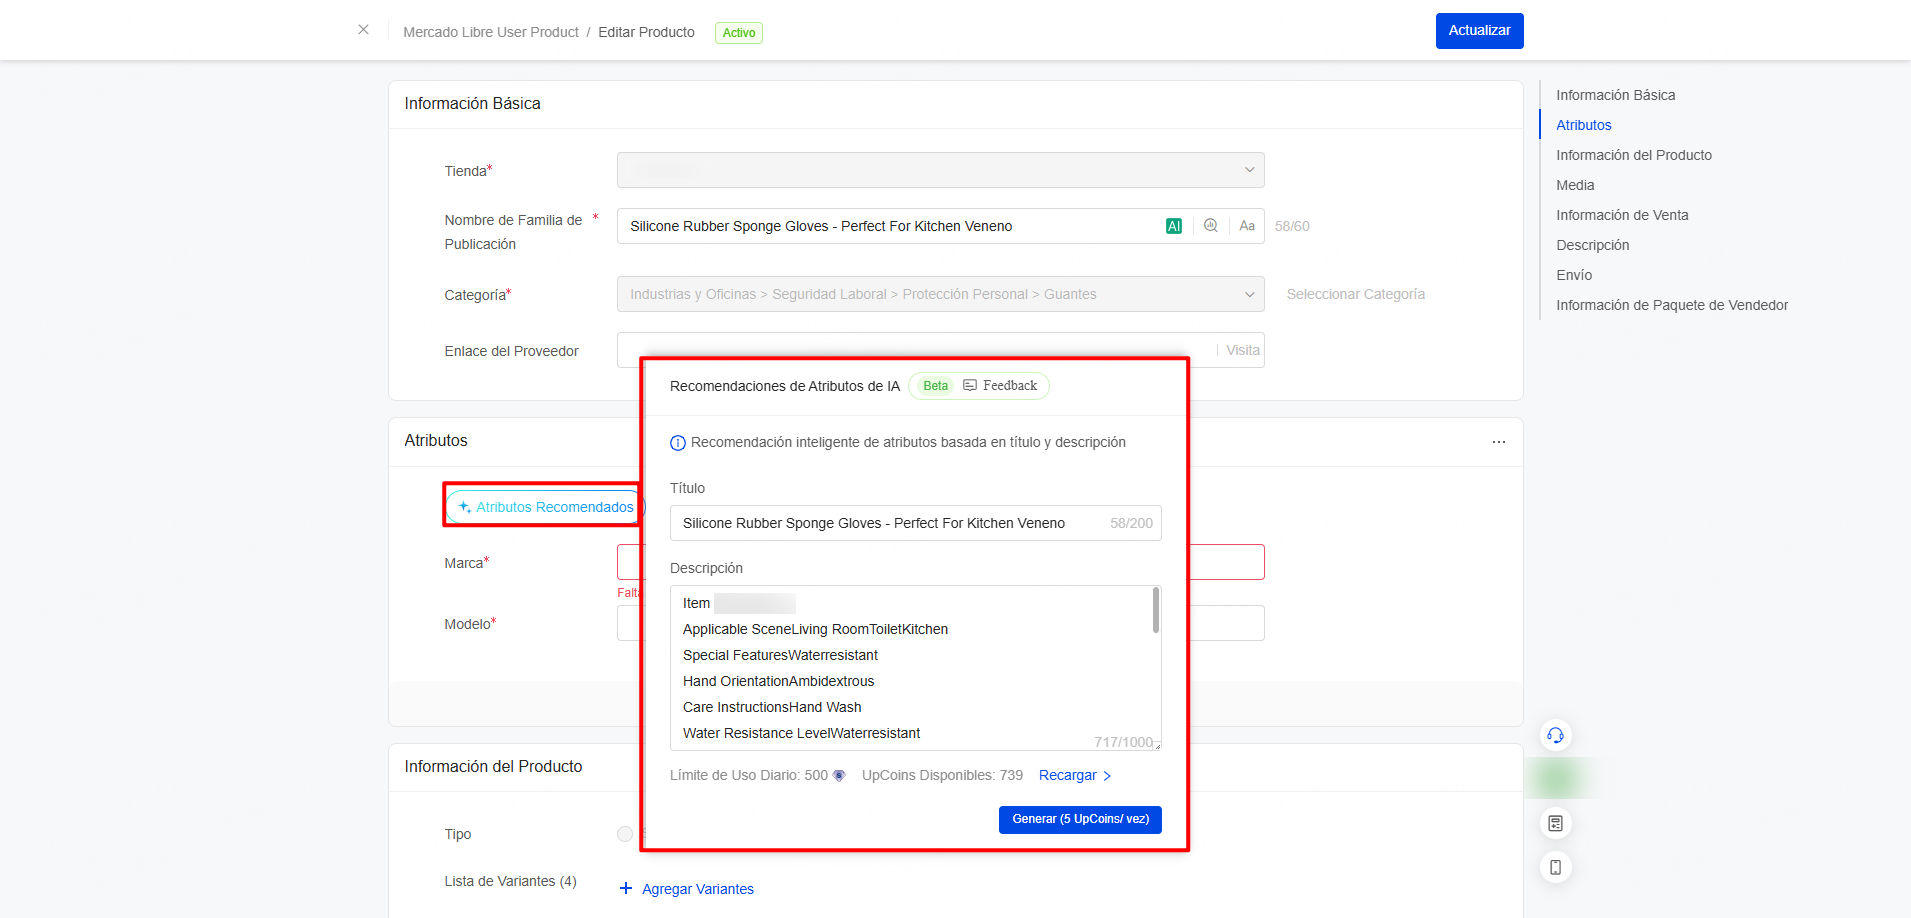Open the customer support headset icon
1911x918 pixels.
click(1555, 736)
